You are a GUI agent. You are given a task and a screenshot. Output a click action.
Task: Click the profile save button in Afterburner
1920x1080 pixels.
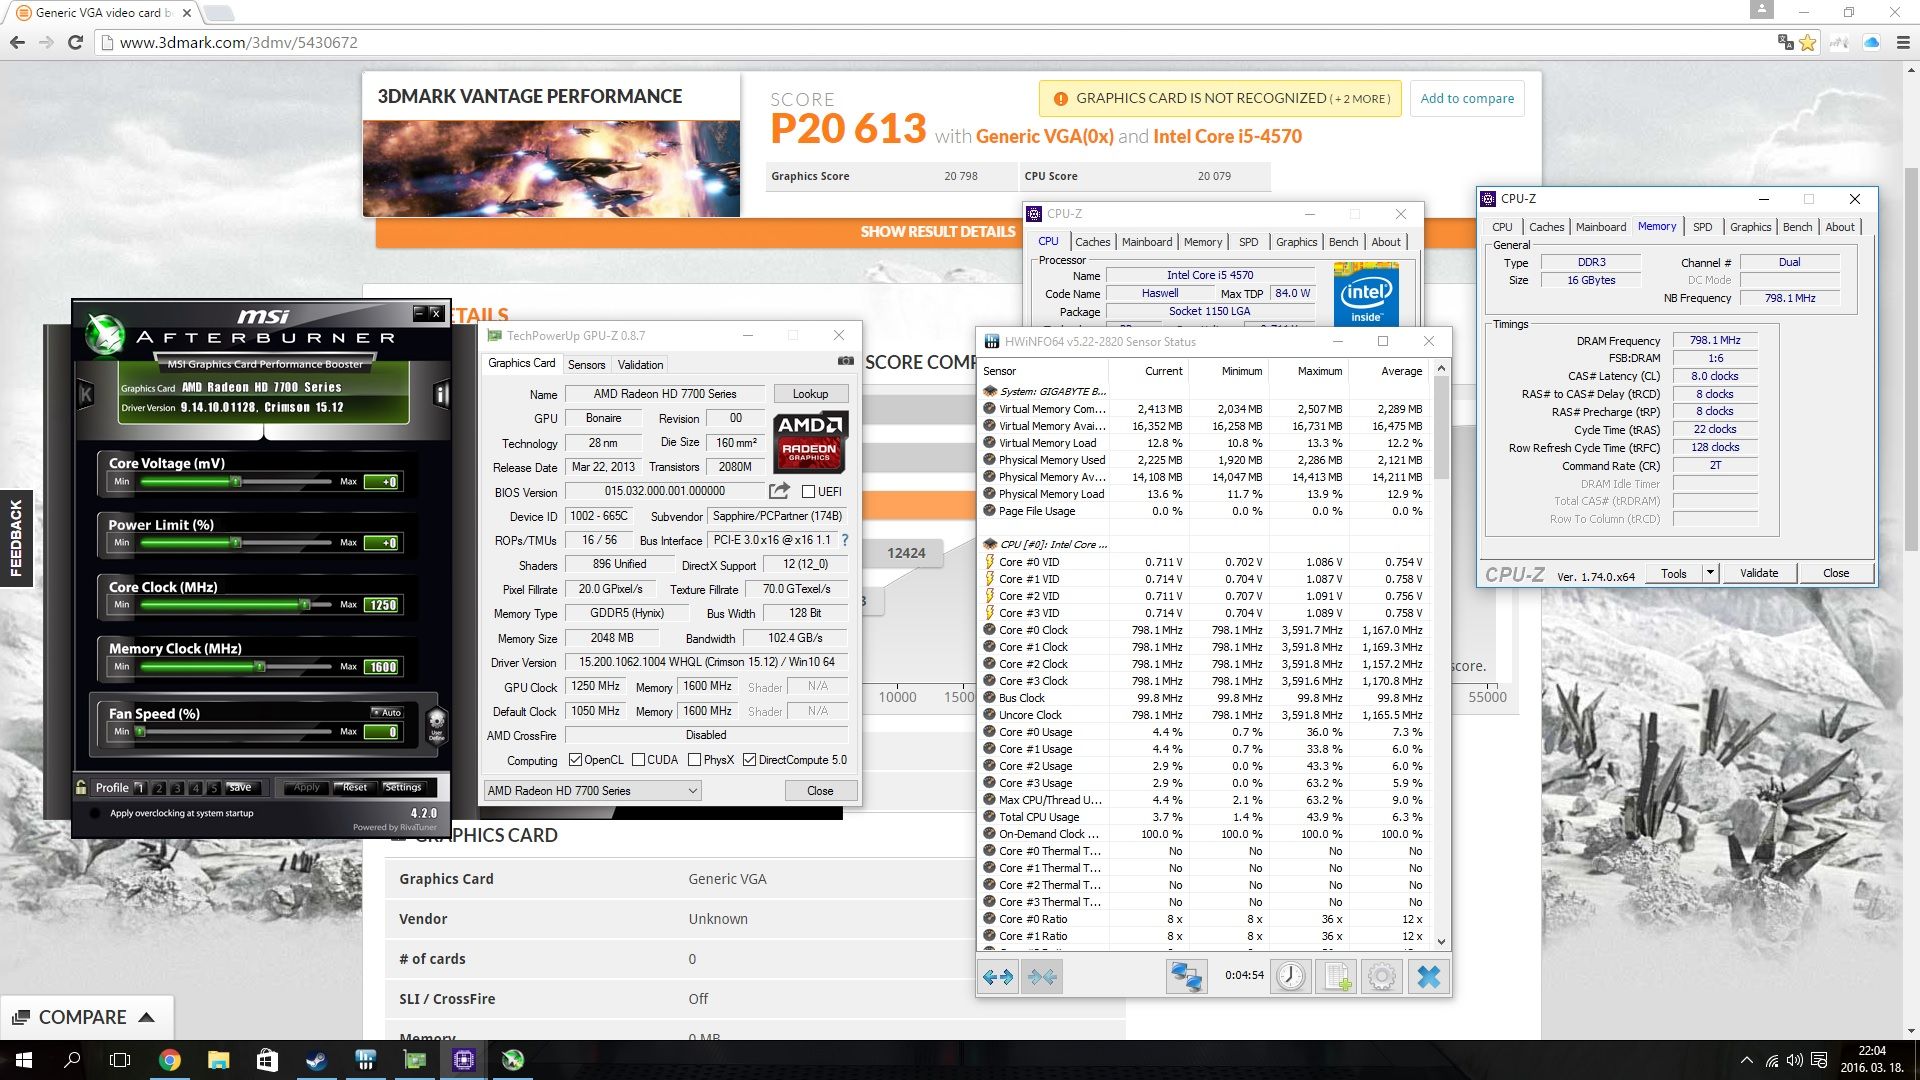click(x=240, y=788)
